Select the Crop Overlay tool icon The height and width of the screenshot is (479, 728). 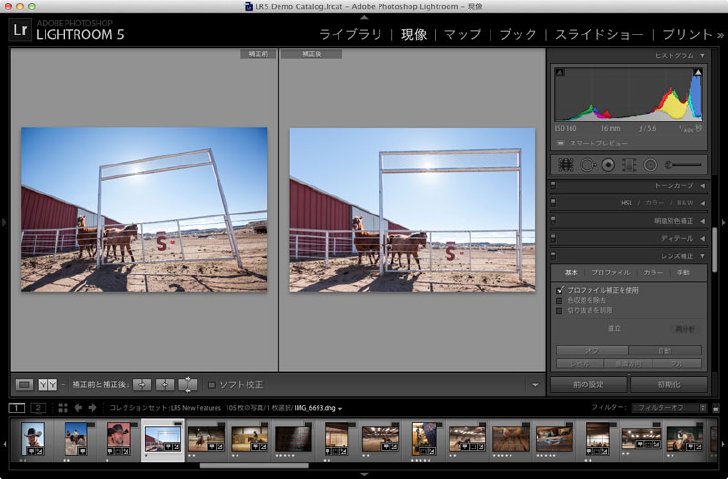coord(566,165)
